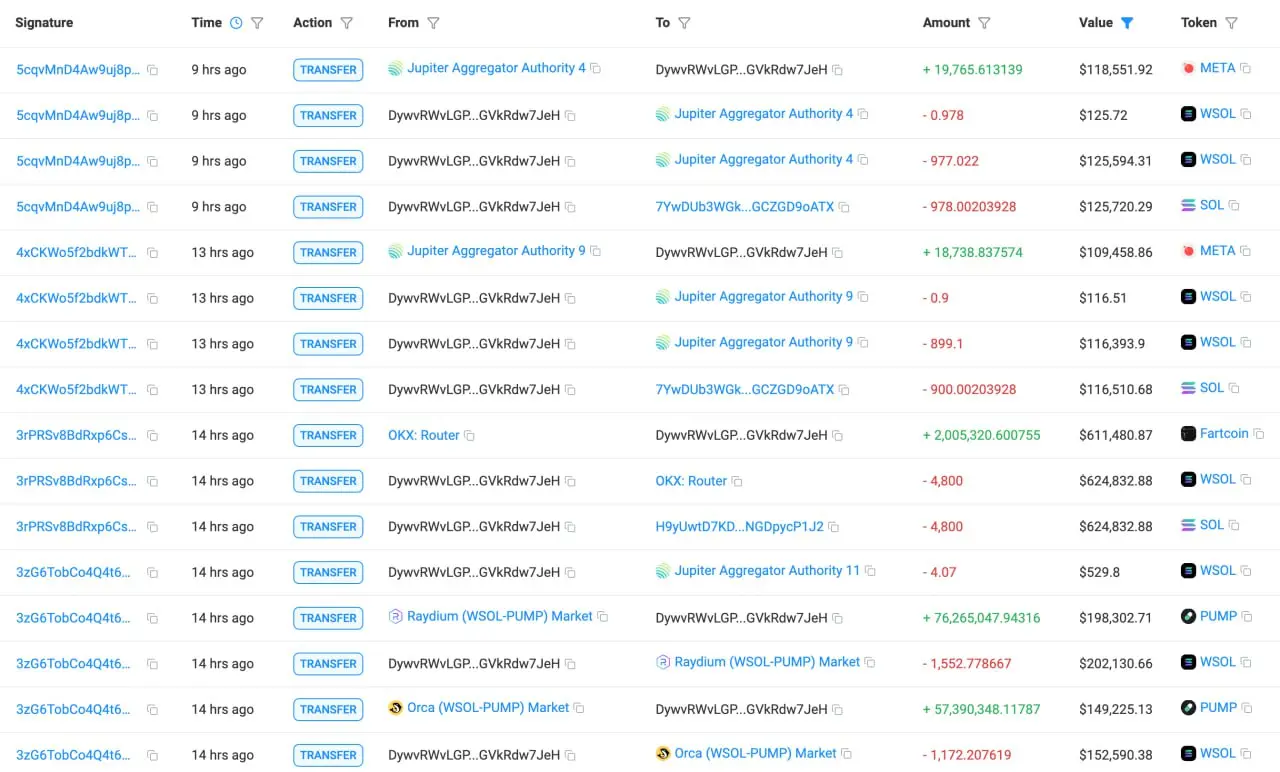Open Jupiter Aggregator Authority 11 account
1280x772 pixels.
(767, 571)
